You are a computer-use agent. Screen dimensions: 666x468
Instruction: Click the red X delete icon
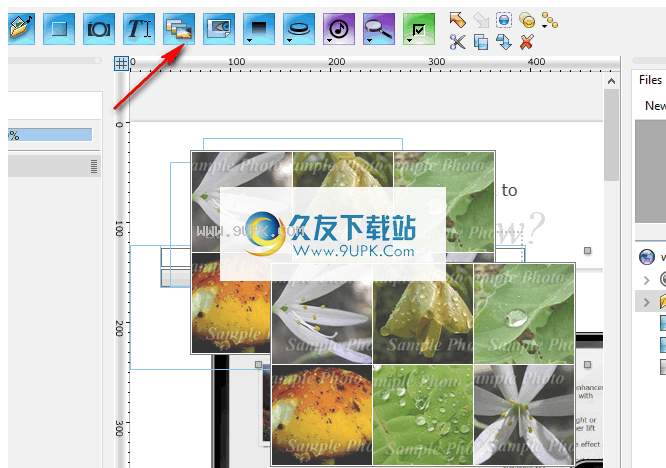(x=527, y=42)
